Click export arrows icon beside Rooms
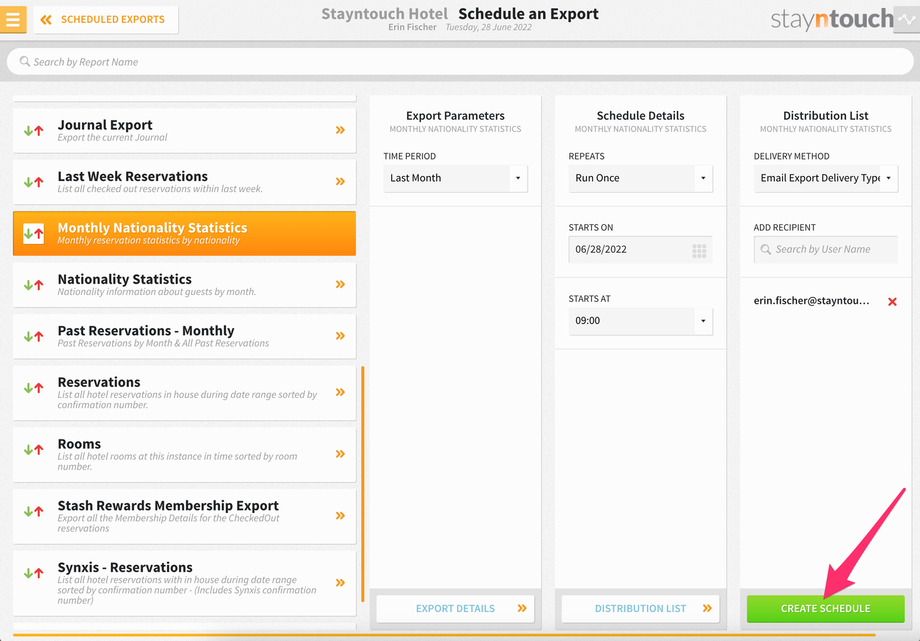920x641 pixels. [33, 450]
